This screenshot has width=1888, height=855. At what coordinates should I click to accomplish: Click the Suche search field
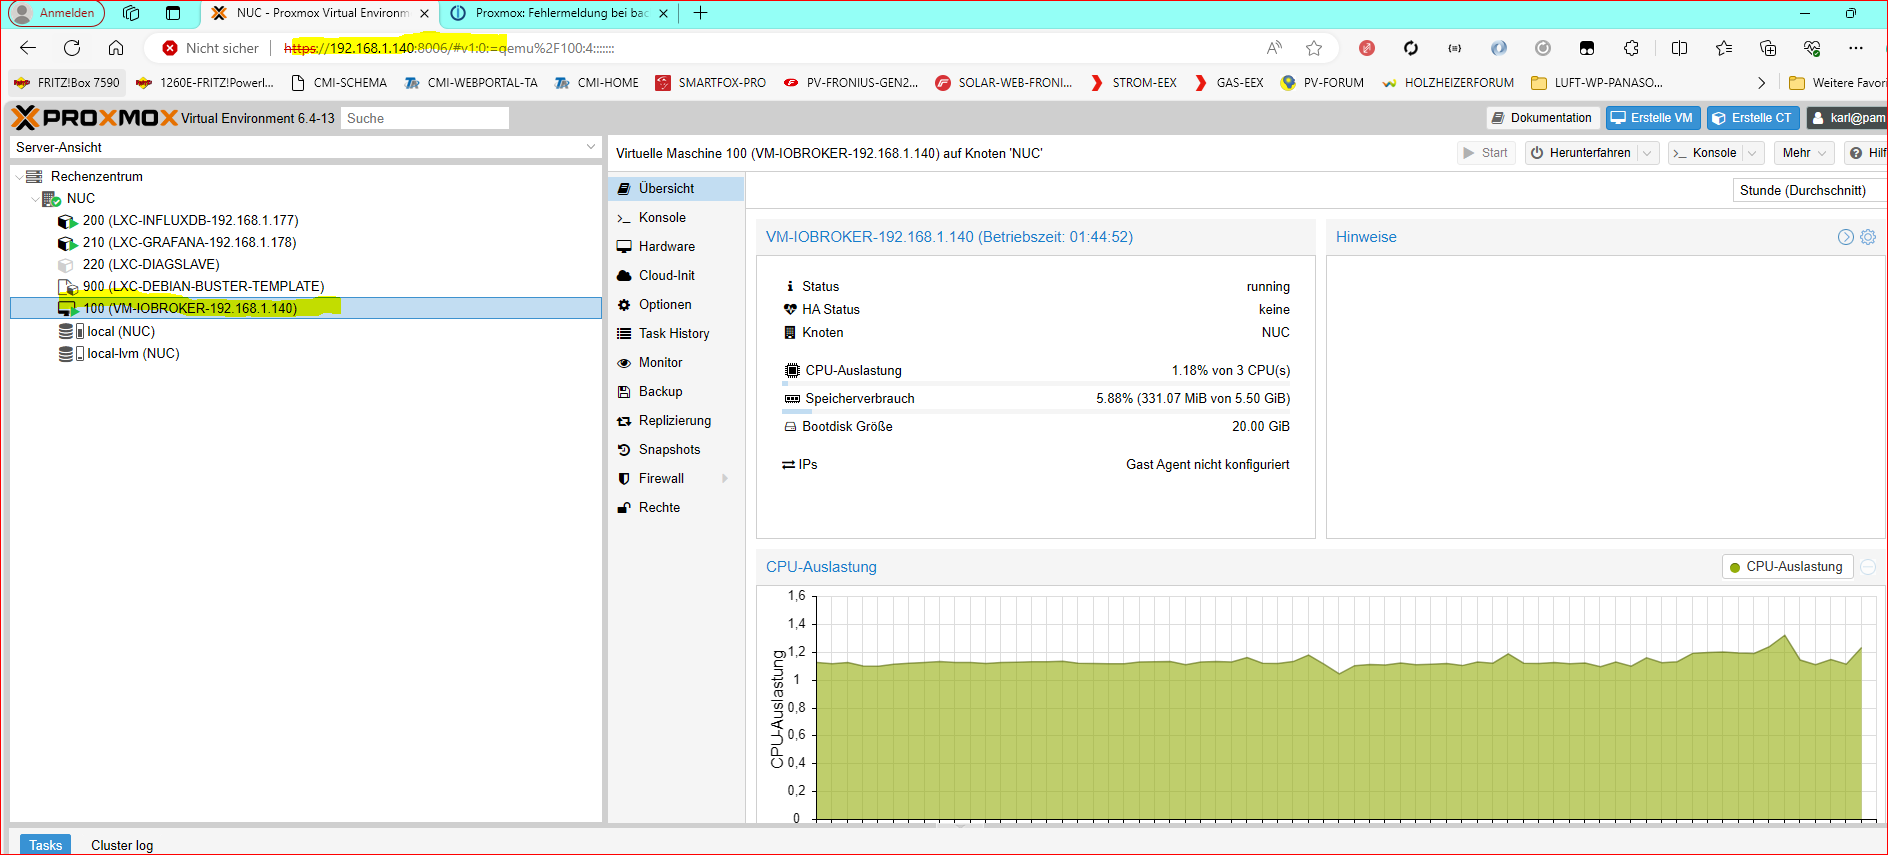click(x=424, y=118)
